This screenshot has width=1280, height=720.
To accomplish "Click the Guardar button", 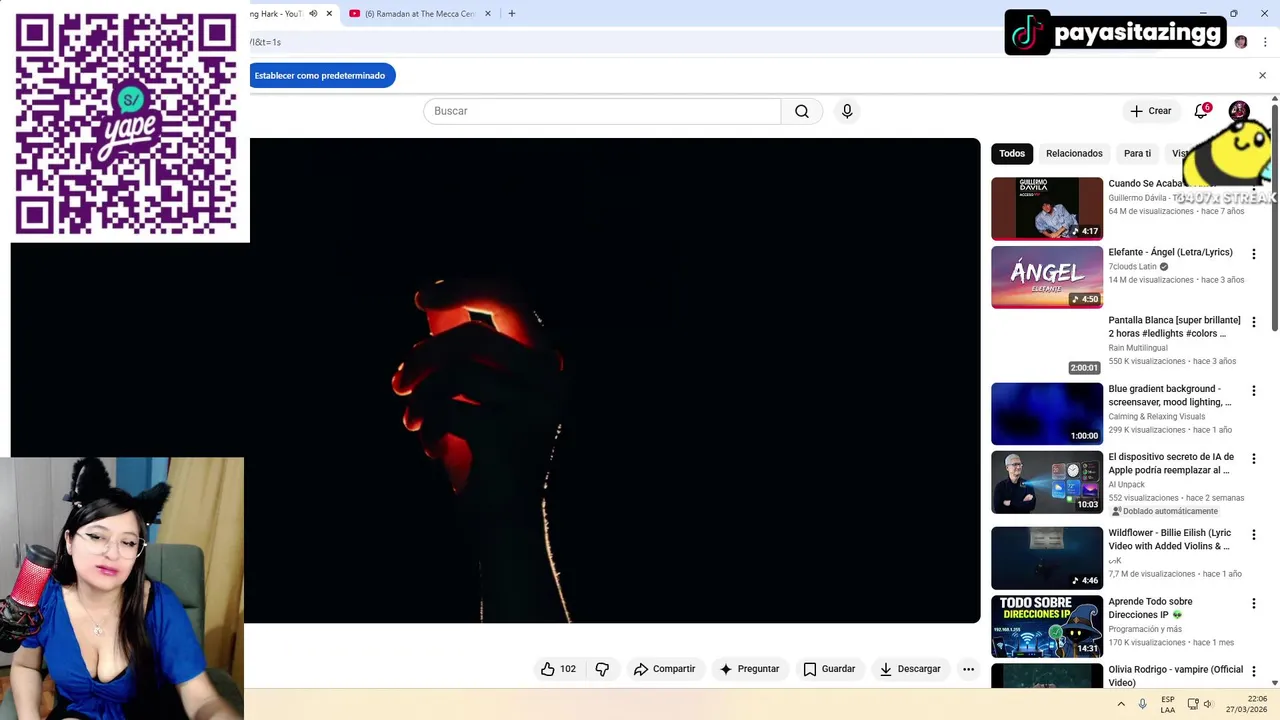I will [x=829, y=669].
